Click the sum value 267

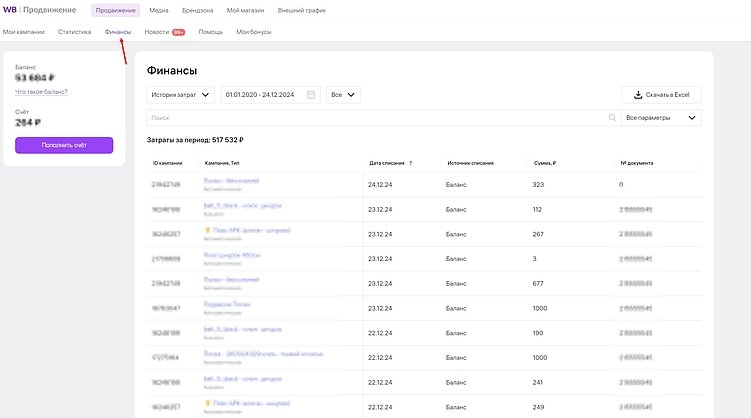tap(538, 235)
